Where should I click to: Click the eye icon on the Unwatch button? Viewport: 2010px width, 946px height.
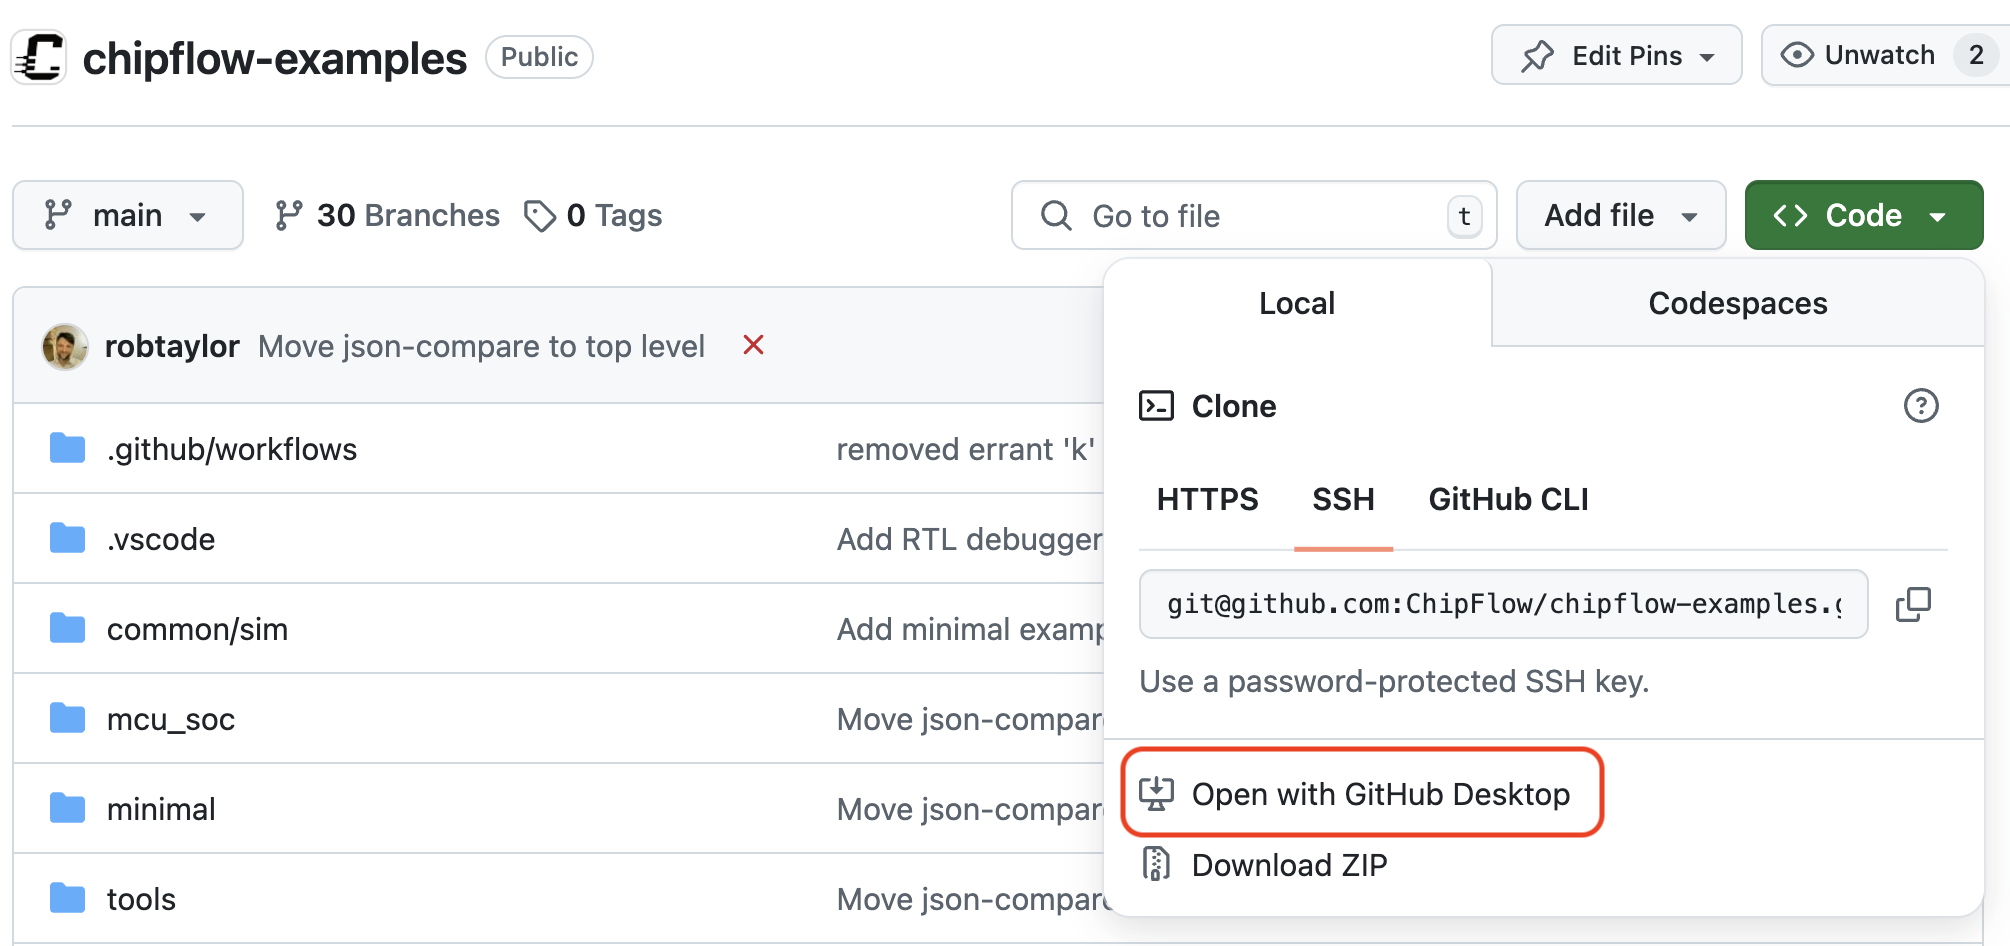pos(1797,55)
